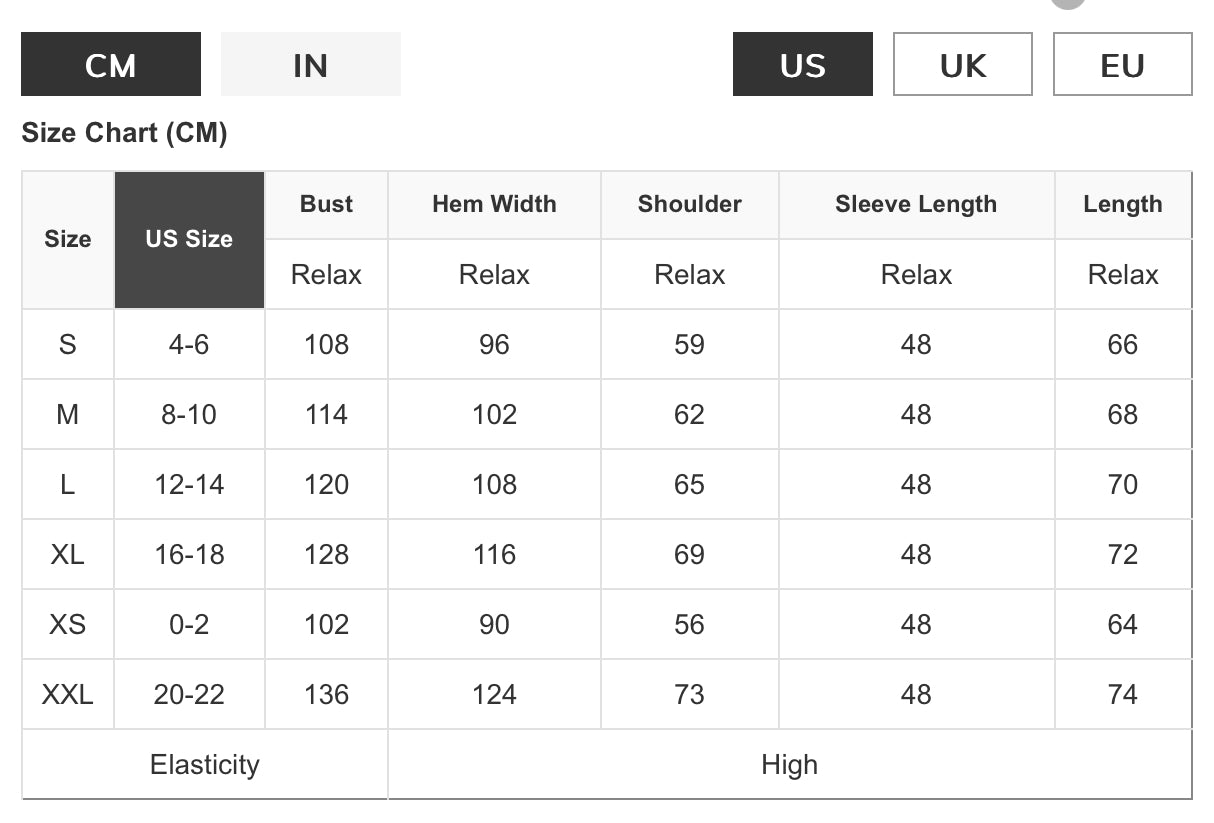Click the Hem Width column header
This screenshot has width=1214, height=823.
coord(494,204)
